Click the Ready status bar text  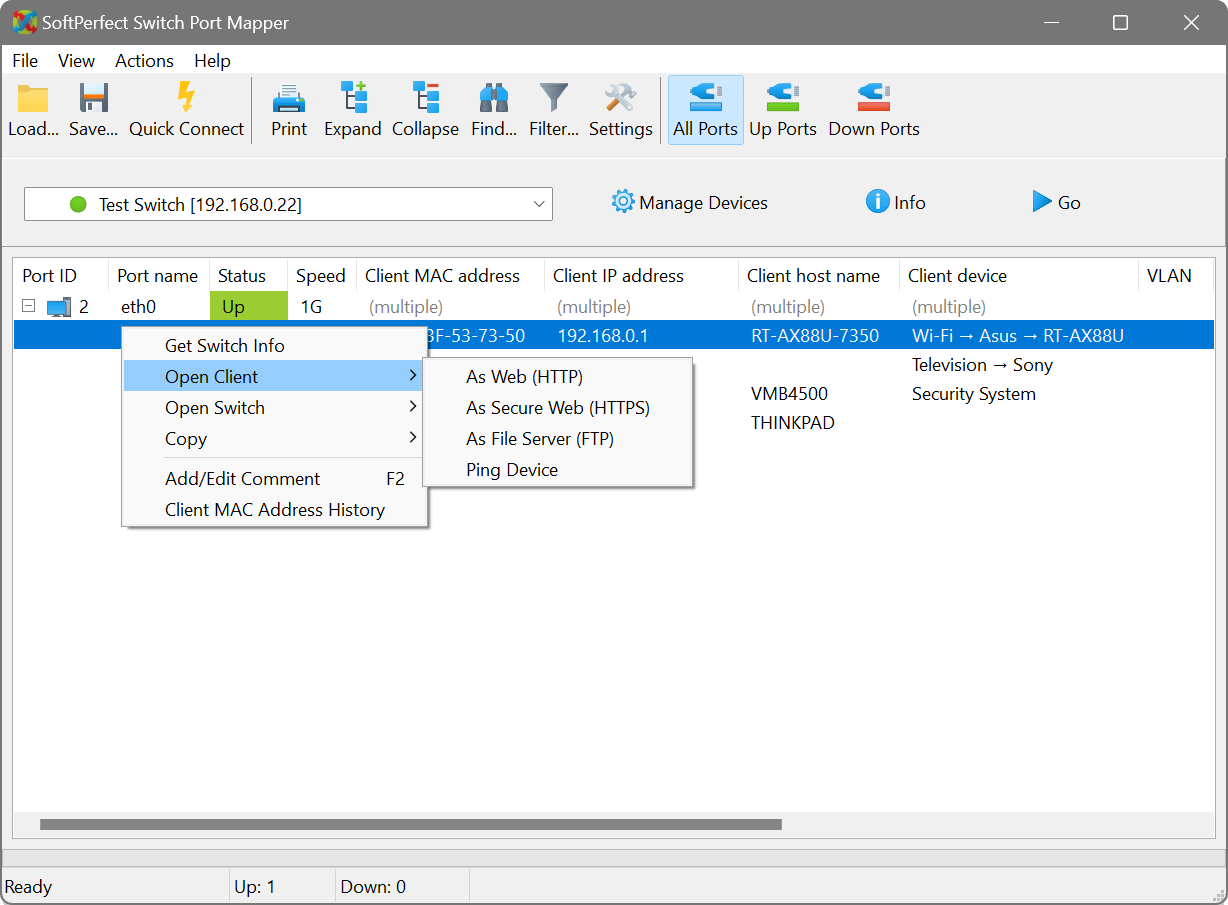tap(28, 886)
